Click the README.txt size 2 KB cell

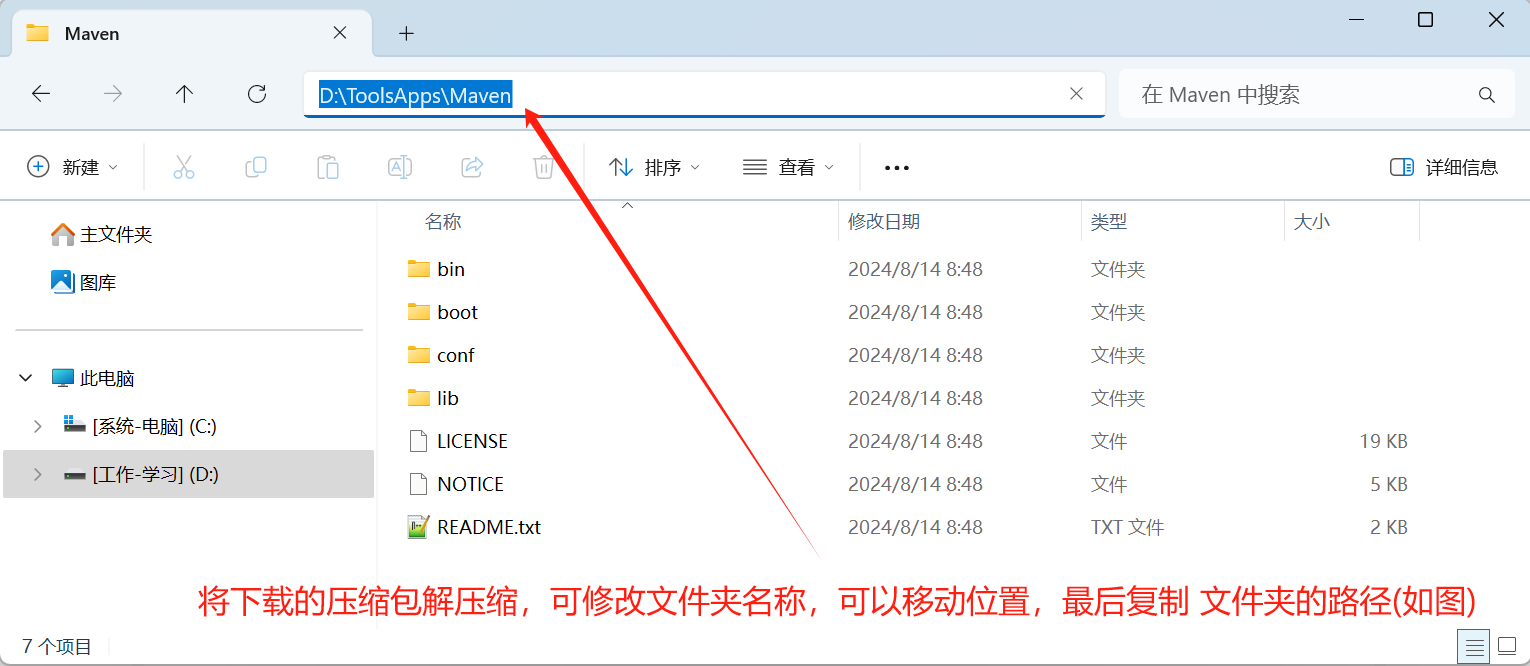click(x=1389, y=527)
